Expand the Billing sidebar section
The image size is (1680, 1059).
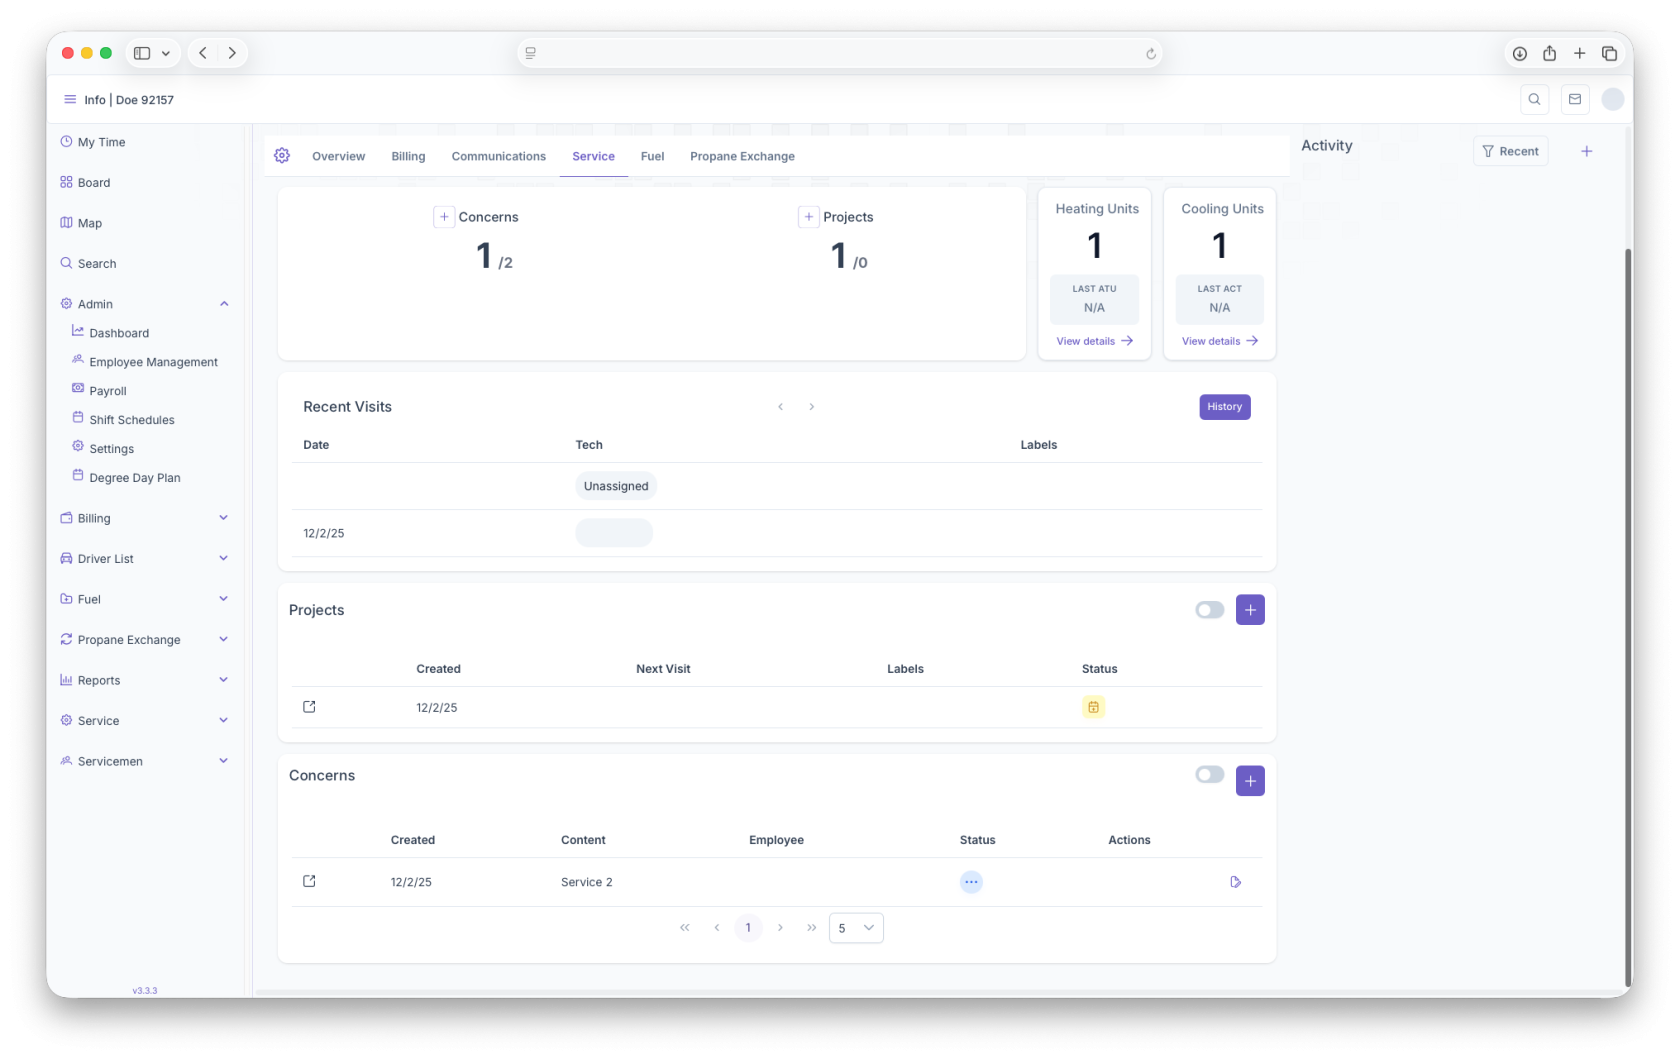click(223, 518)
